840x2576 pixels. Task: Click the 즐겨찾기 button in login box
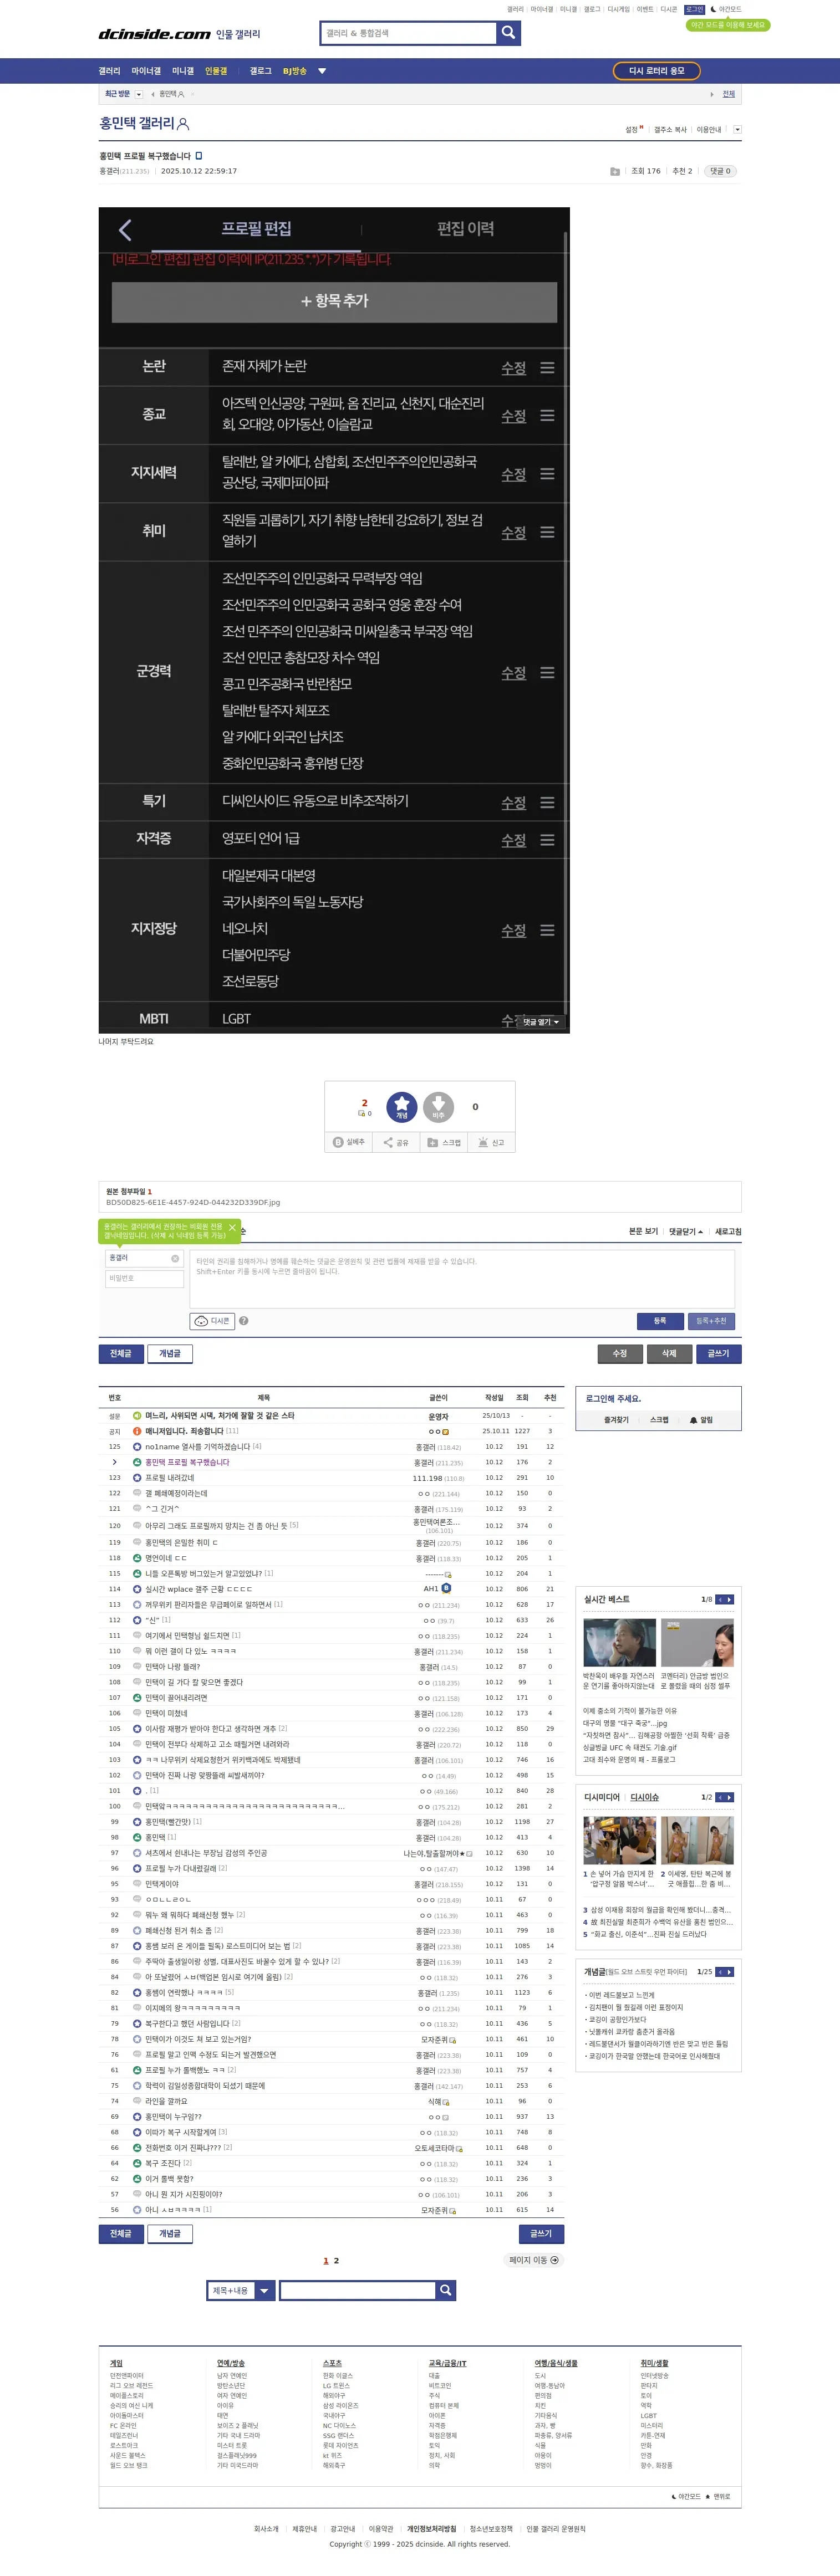(x=616, y=1420)
